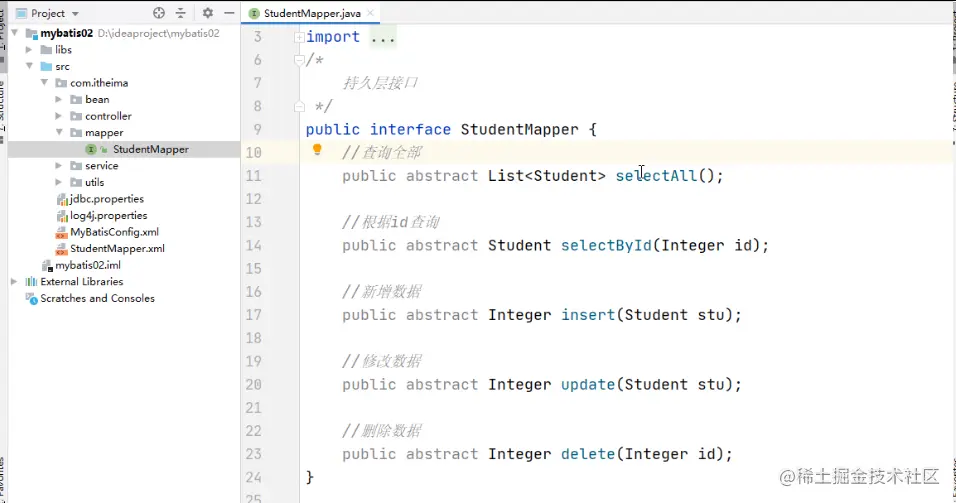The width and height of the screenshot is (956, 503).
Task: Select log4j.properties file
Action: 109,215
